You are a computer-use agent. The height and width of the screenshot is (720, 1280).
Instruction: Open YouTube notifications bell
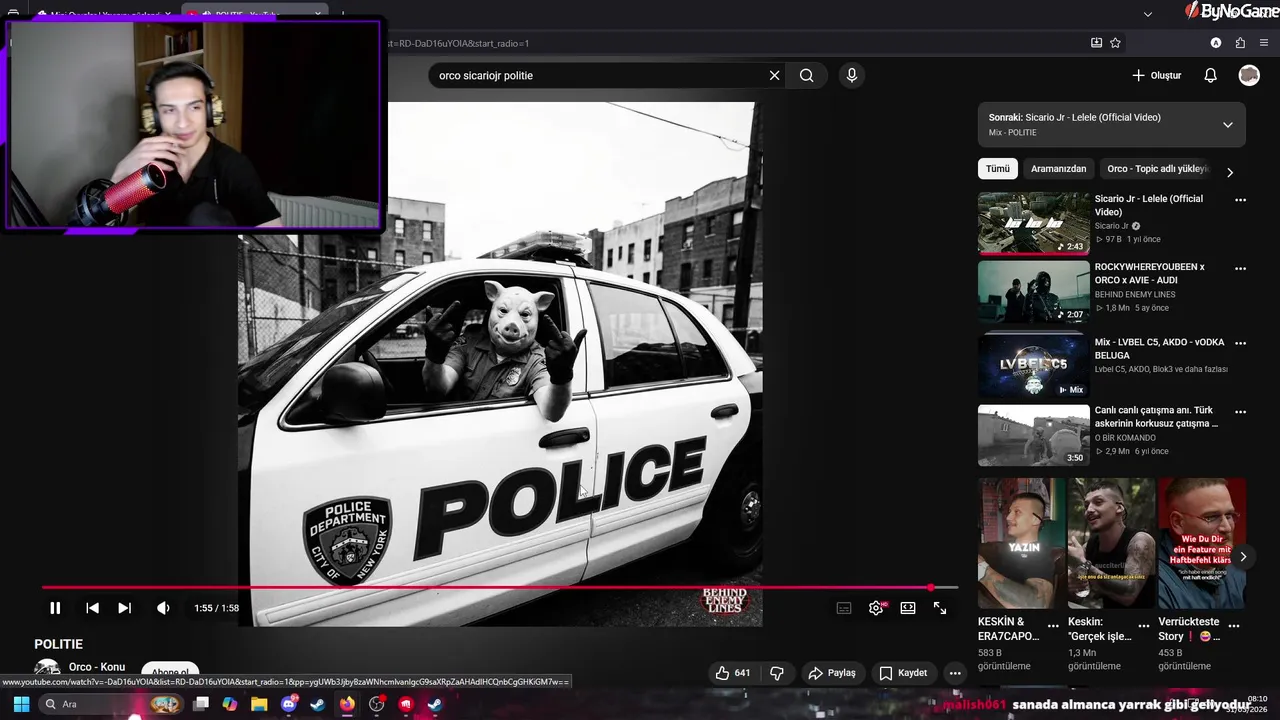click(x=1210, y=75)
